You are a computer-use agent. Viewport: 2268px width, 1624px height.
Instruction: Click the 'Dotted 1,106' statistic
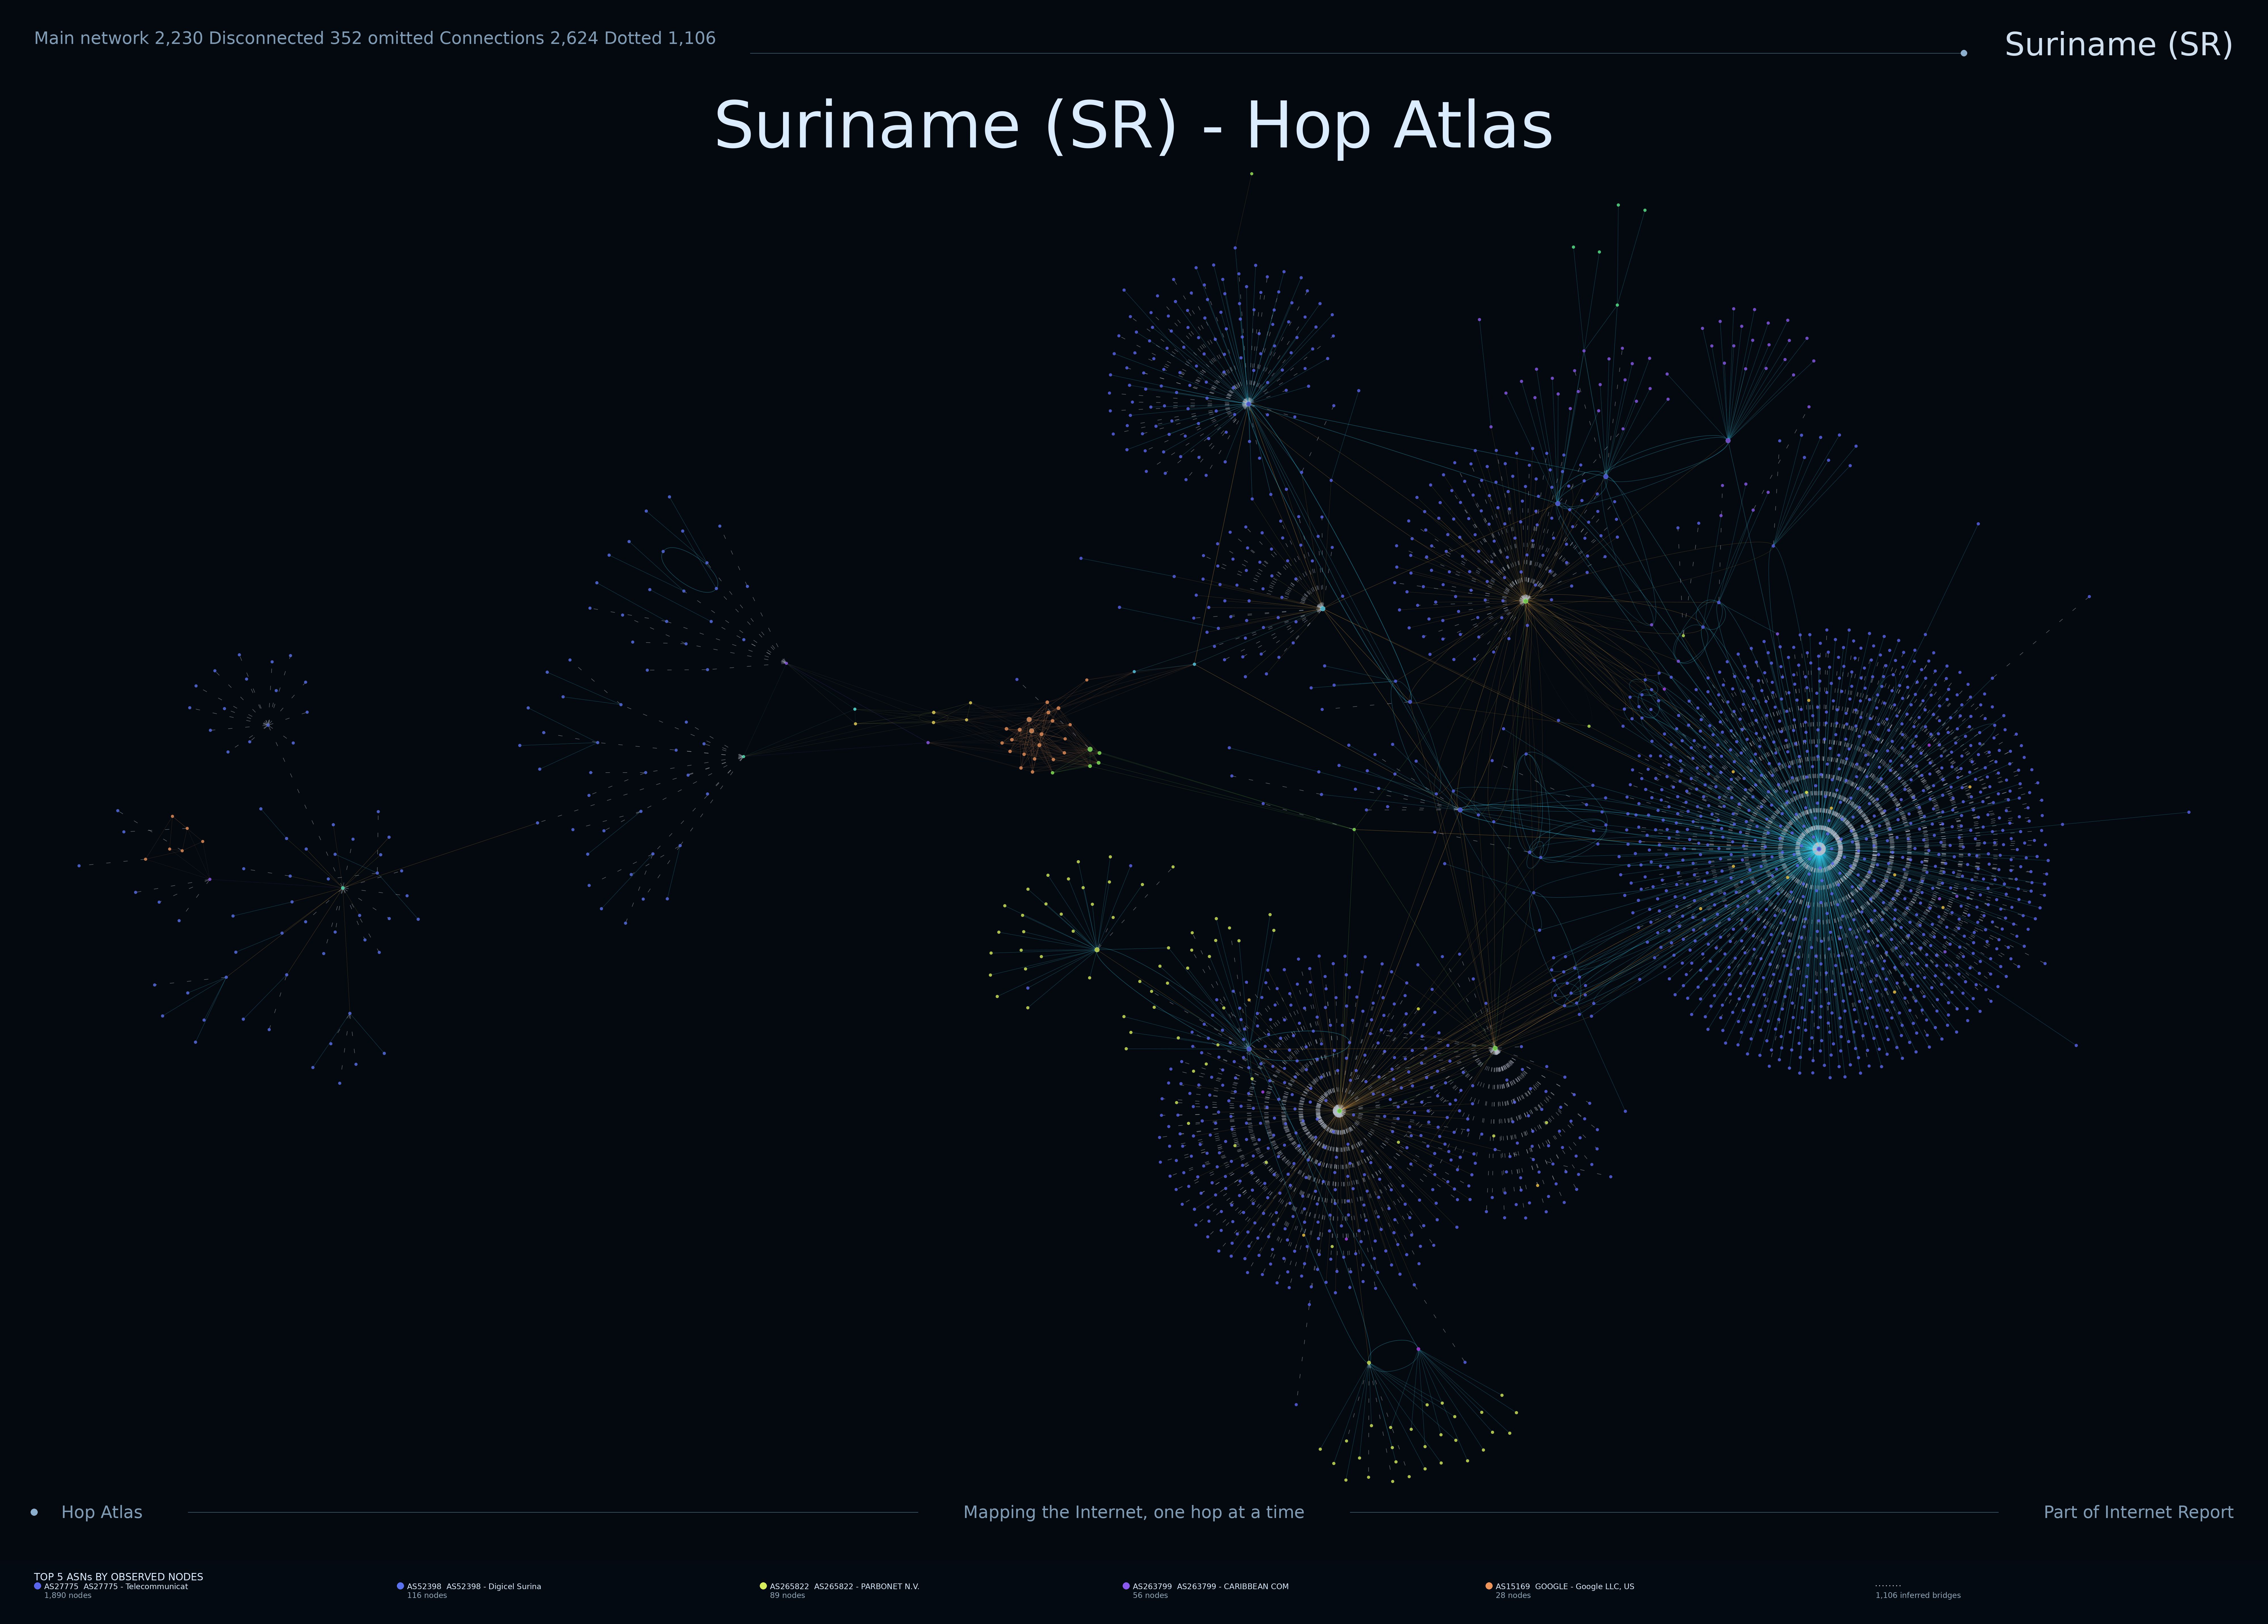660,38
